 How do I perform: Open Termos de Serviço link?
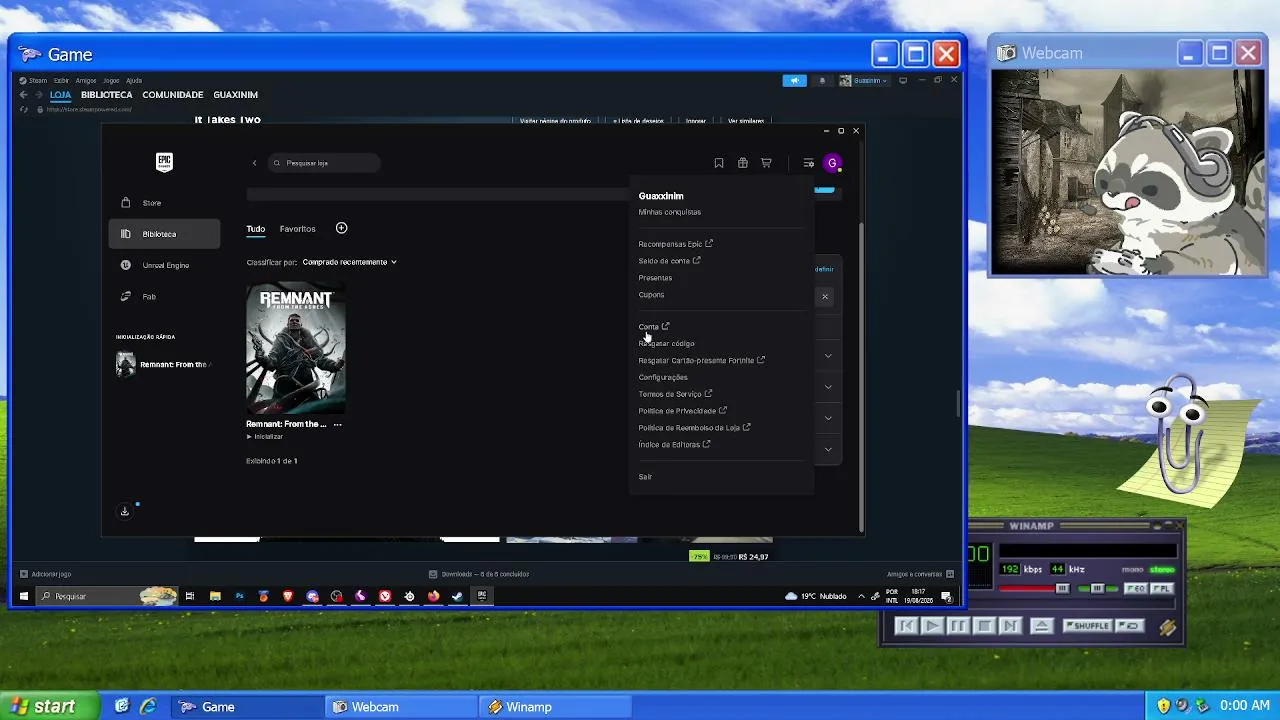coord(676,394)
